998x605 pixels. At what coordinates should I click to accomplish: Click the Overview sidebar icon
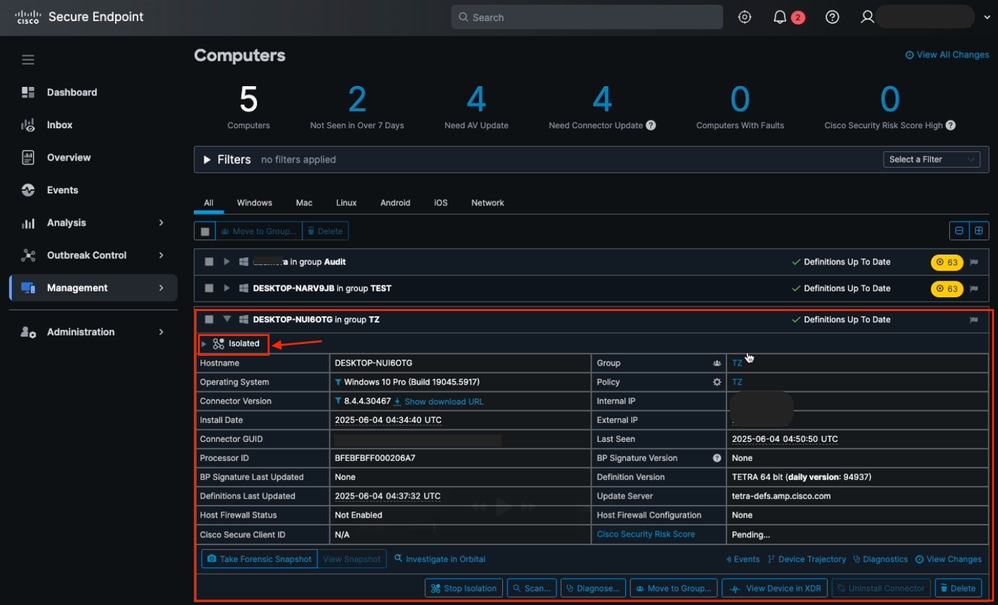point(28,157)
